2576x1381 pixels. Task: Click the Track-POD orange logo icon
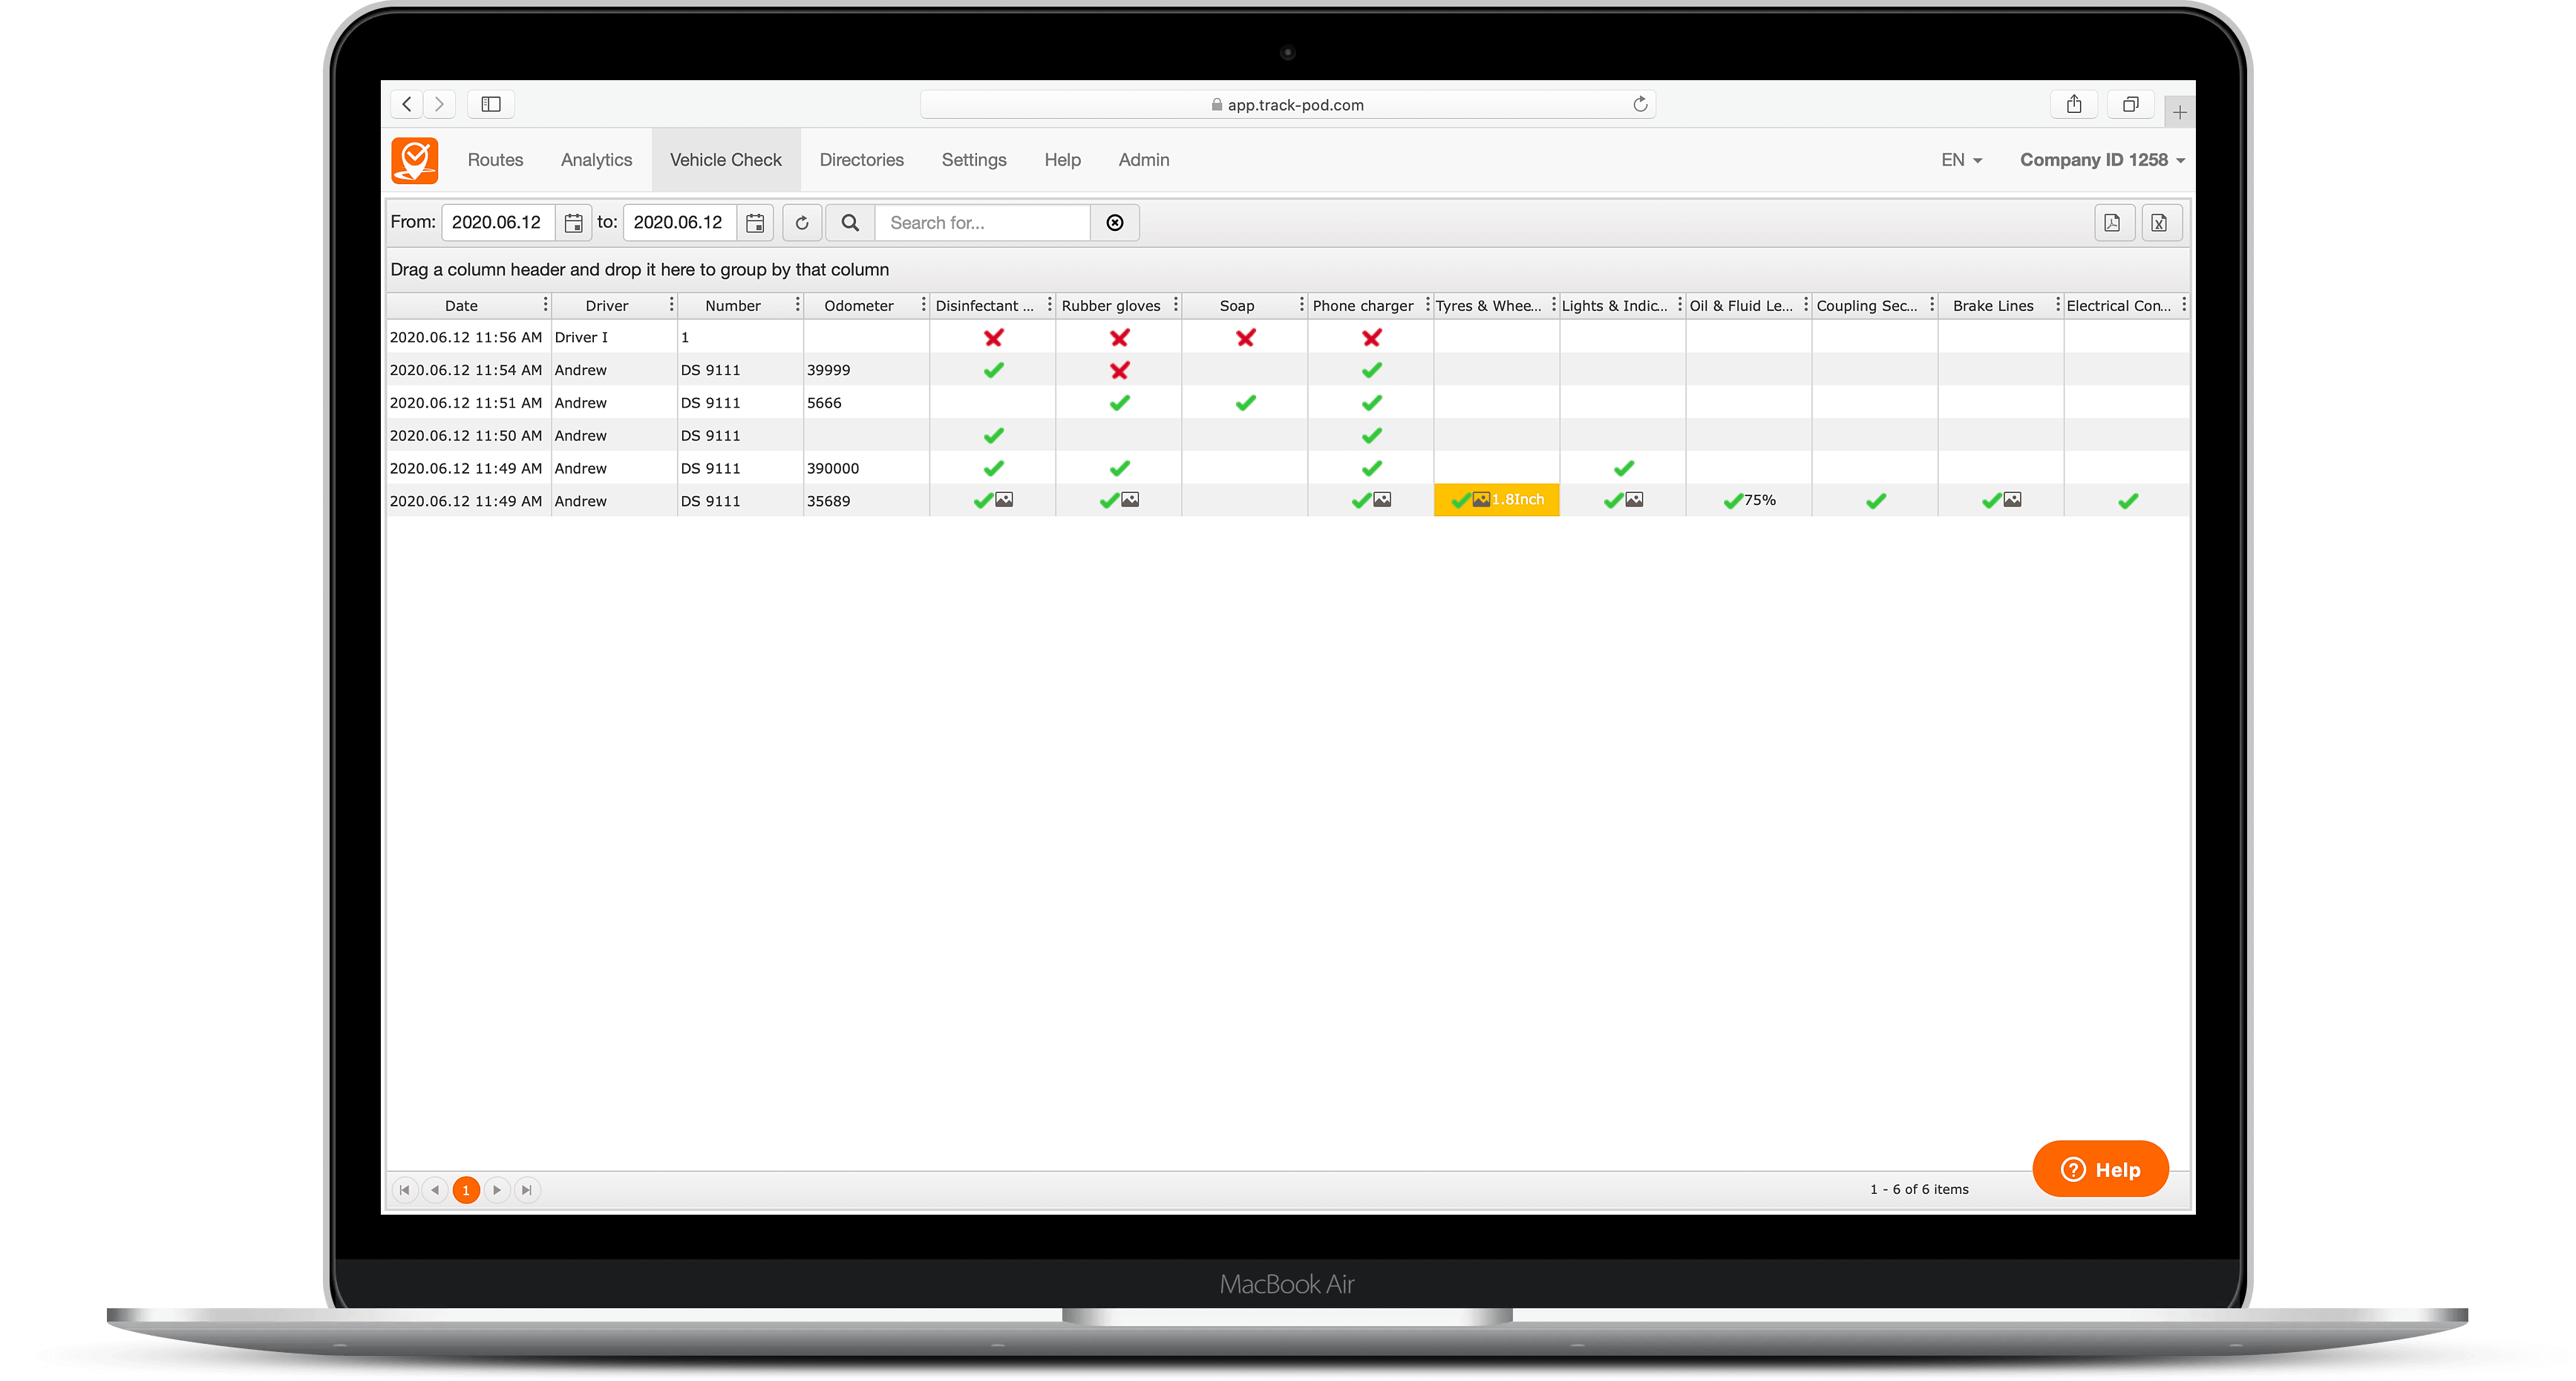tap(414, 160)
